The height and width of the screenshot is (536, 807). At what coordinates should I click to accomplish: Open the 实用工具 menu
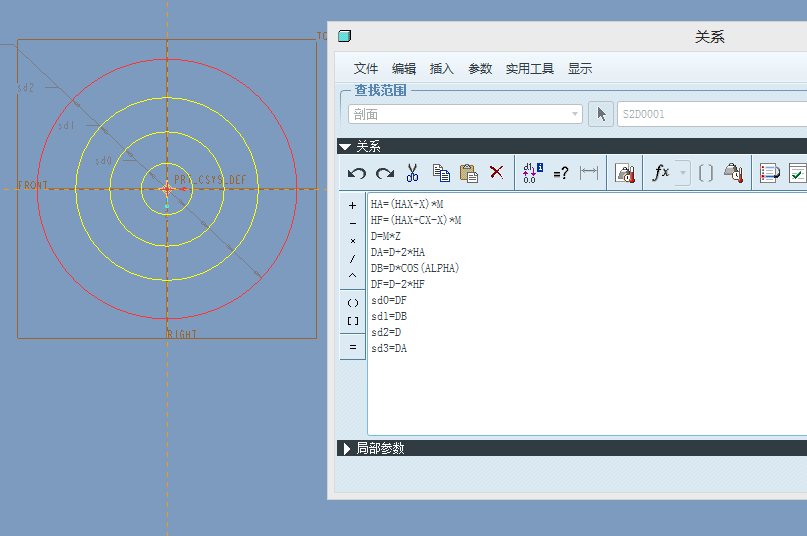tap(529, 69)
